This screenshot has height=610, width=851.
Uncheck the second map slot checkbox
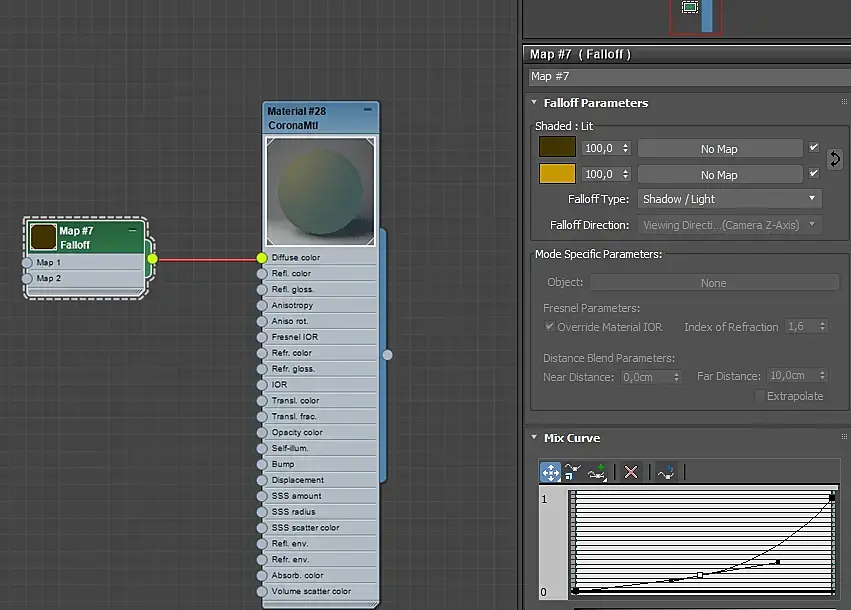(x=814, y=174)
